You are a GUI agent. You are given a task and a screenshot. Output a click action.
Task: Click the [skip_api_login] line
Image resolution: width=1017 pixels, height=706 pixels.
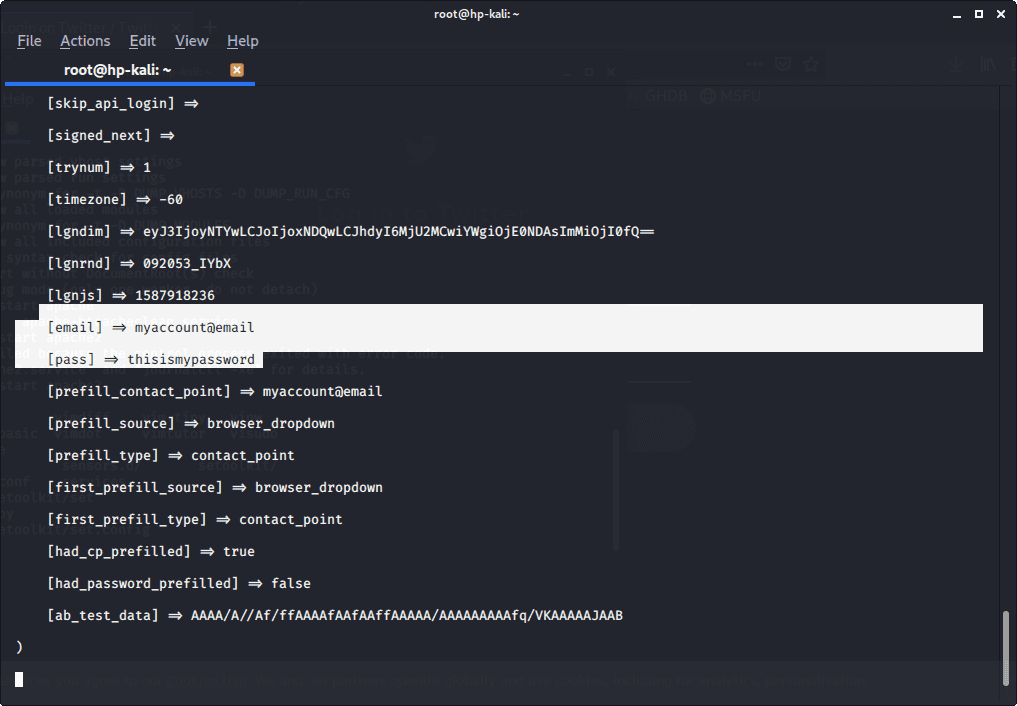[123, 103]
